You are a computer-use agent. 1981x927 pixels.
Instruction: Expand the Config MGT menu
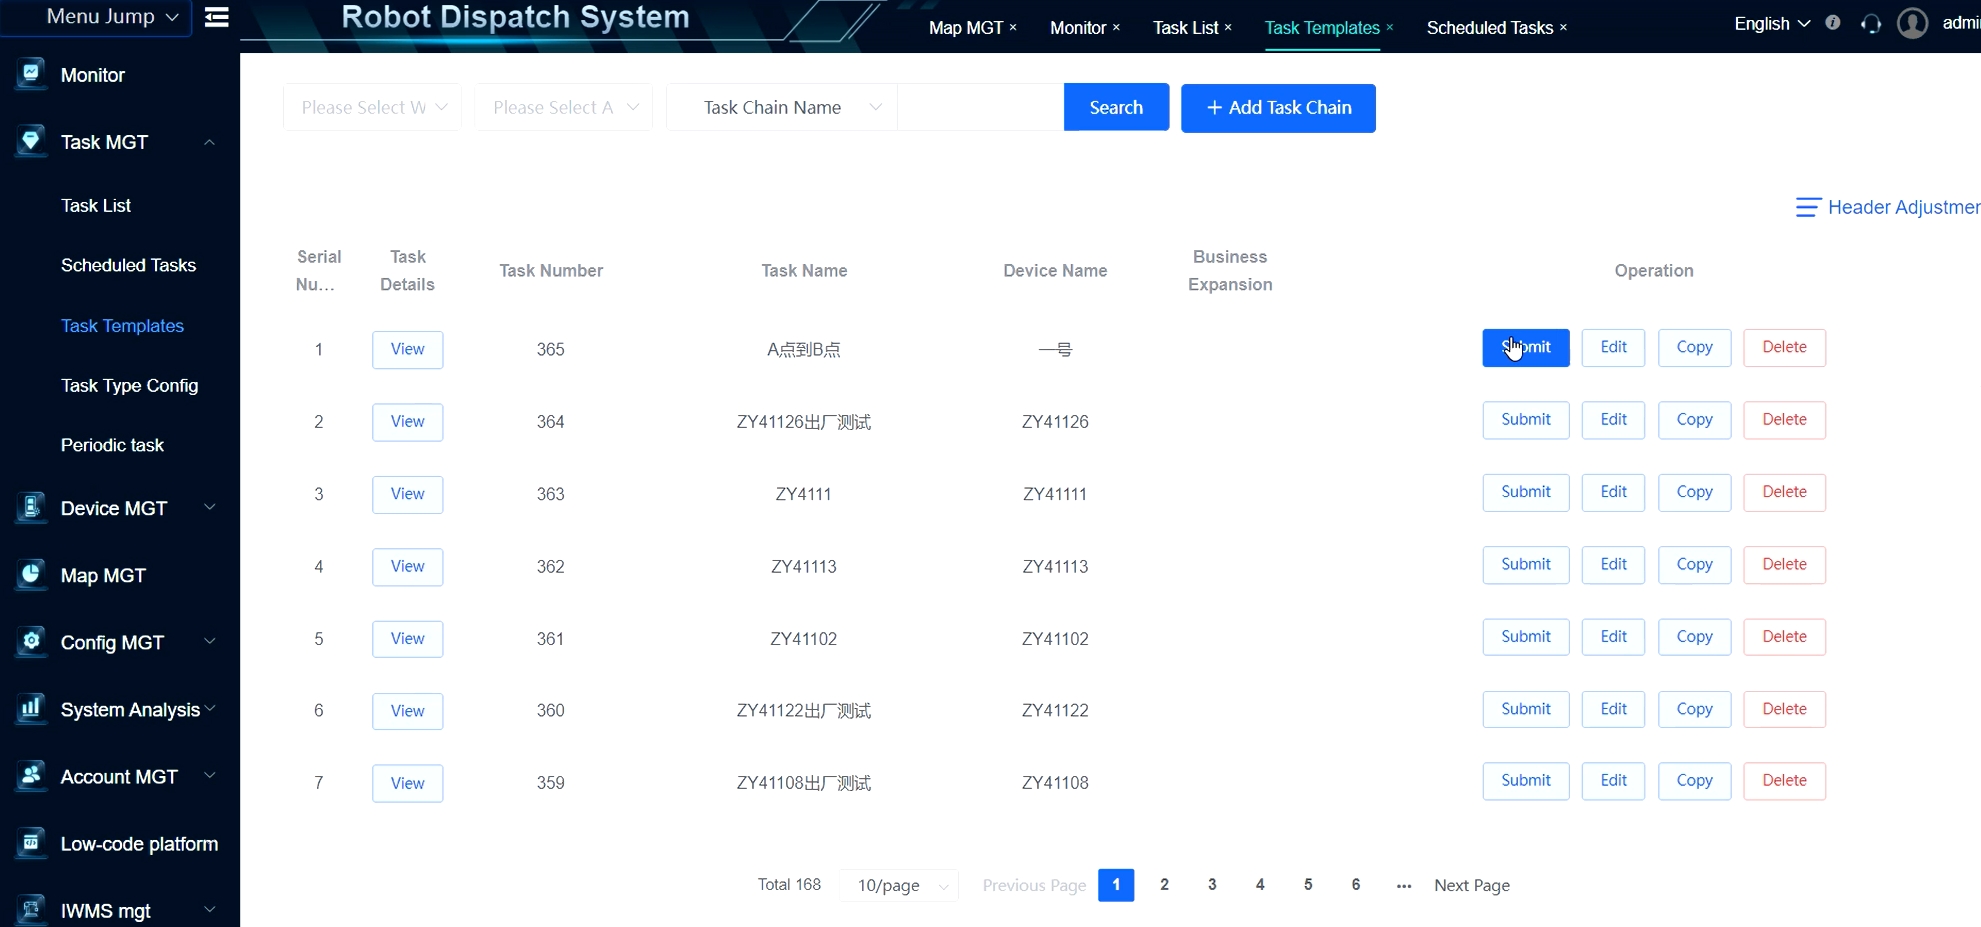209,641
